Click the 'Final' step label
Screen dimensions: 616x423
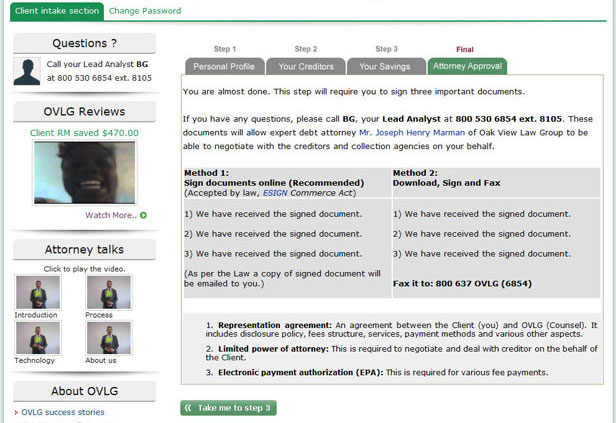pyautogui.click(x=465, y=49)
